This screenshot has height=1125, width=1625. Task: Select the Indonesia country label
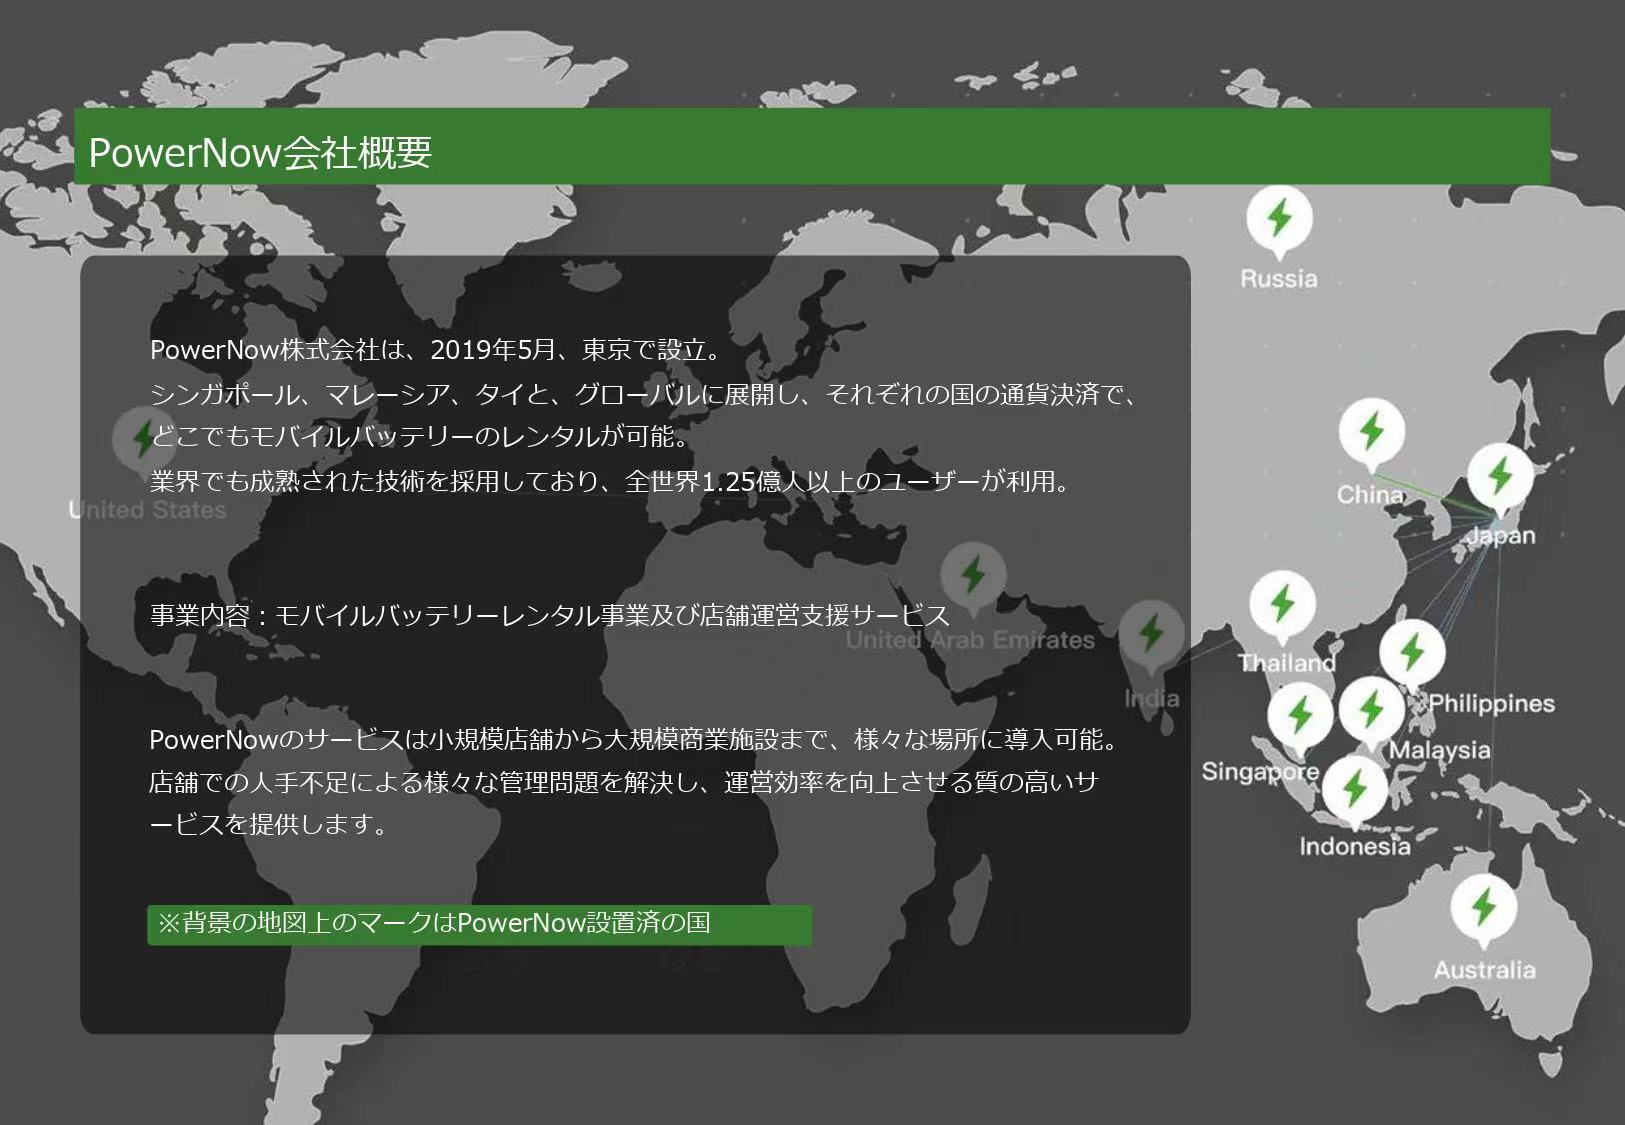(1355, 847)
